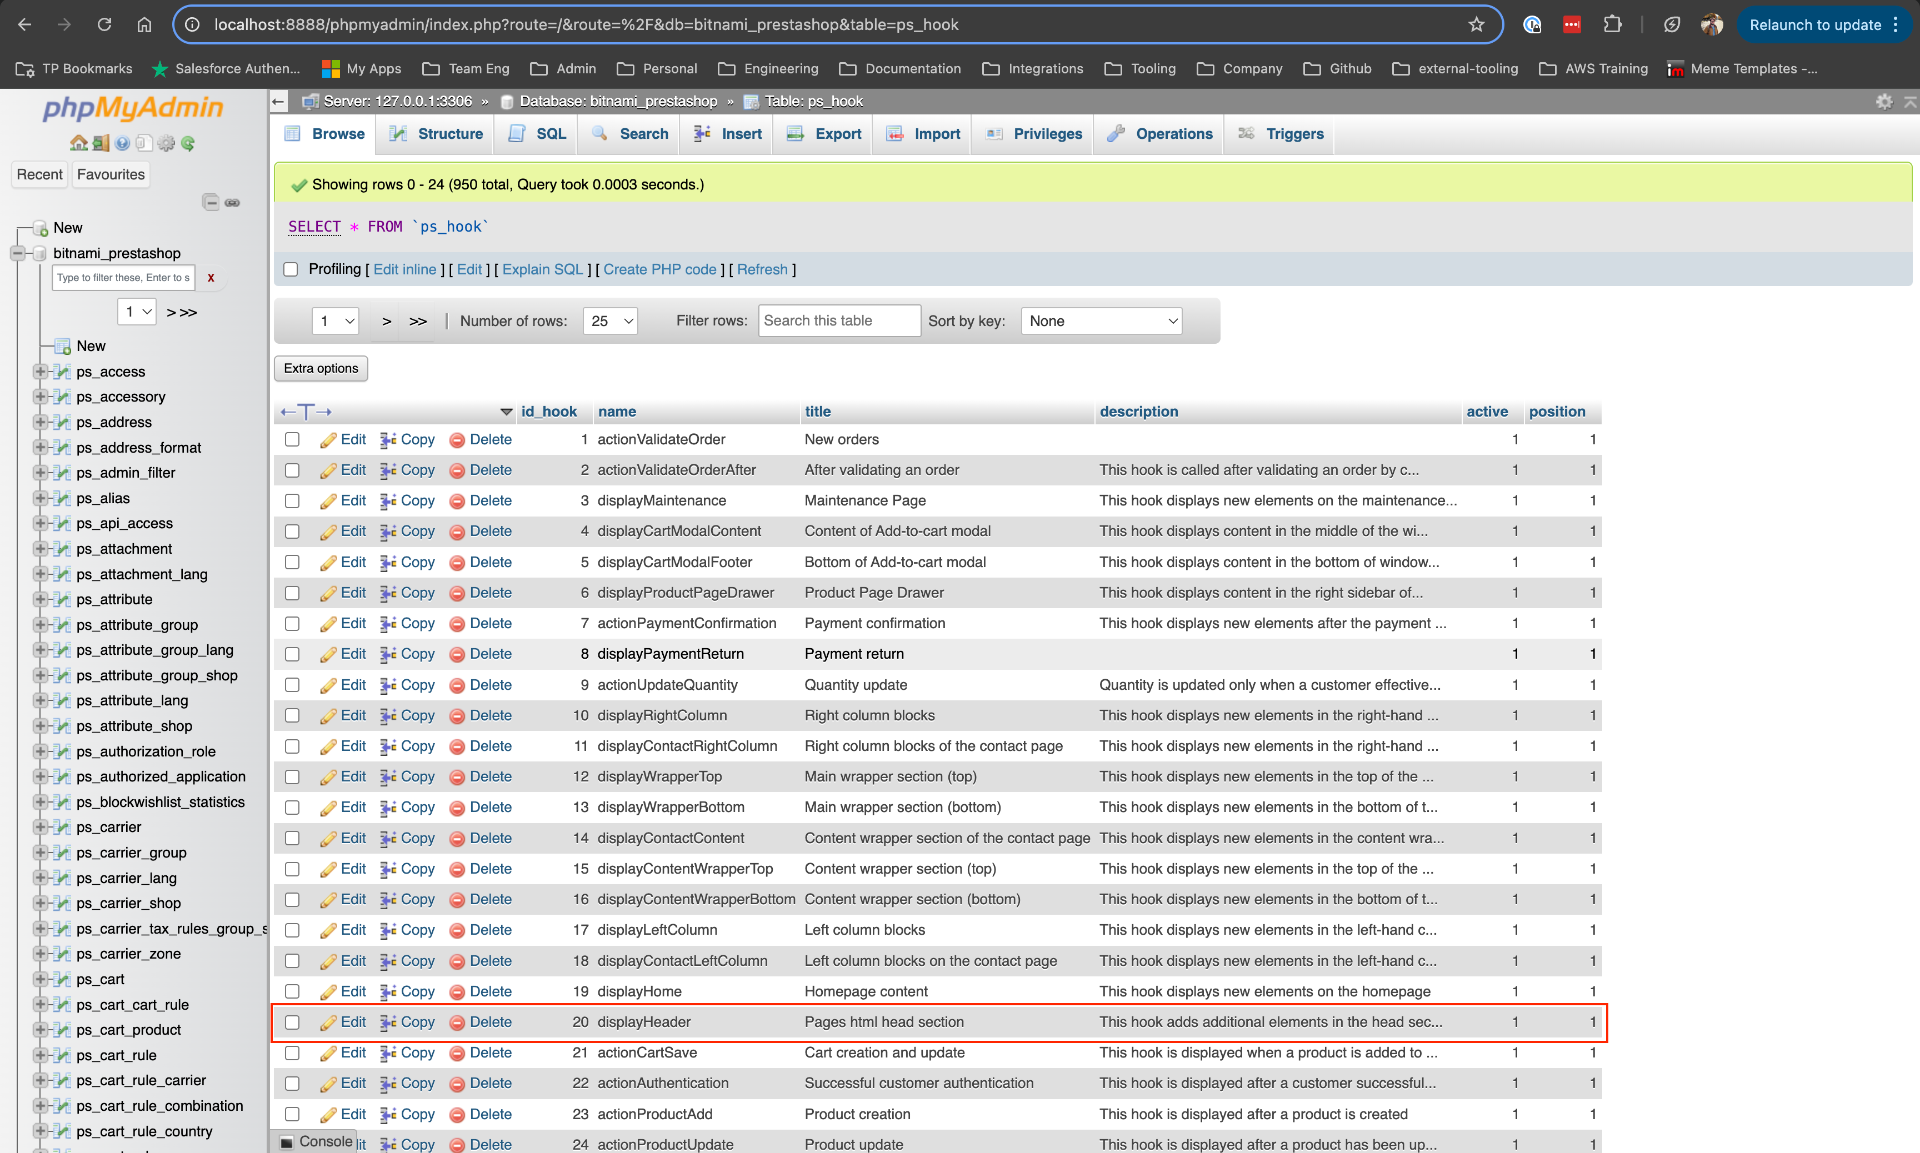This screenshot has height=1153, width=1920.
Task: Click the Search this table field
Action: click(x=838, y=321)
